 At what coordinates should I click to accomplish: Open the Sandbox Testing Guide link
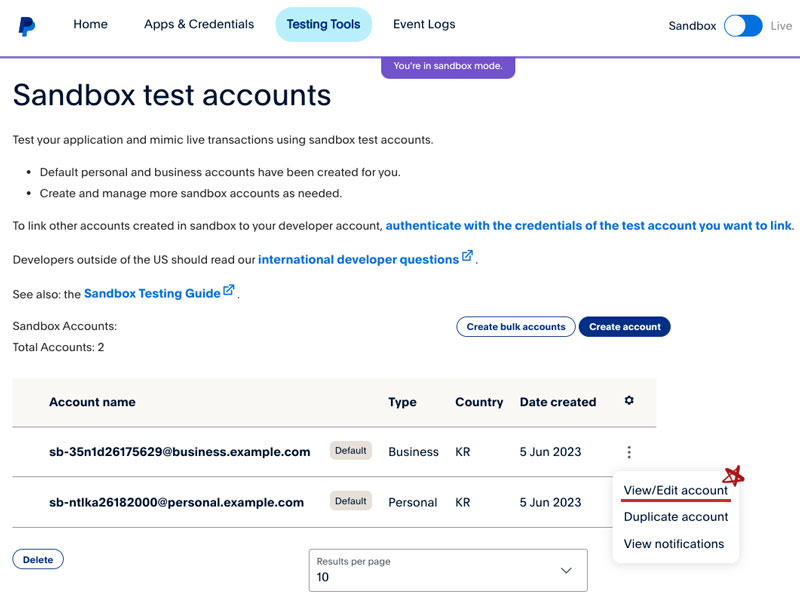(x=152, y=293)
